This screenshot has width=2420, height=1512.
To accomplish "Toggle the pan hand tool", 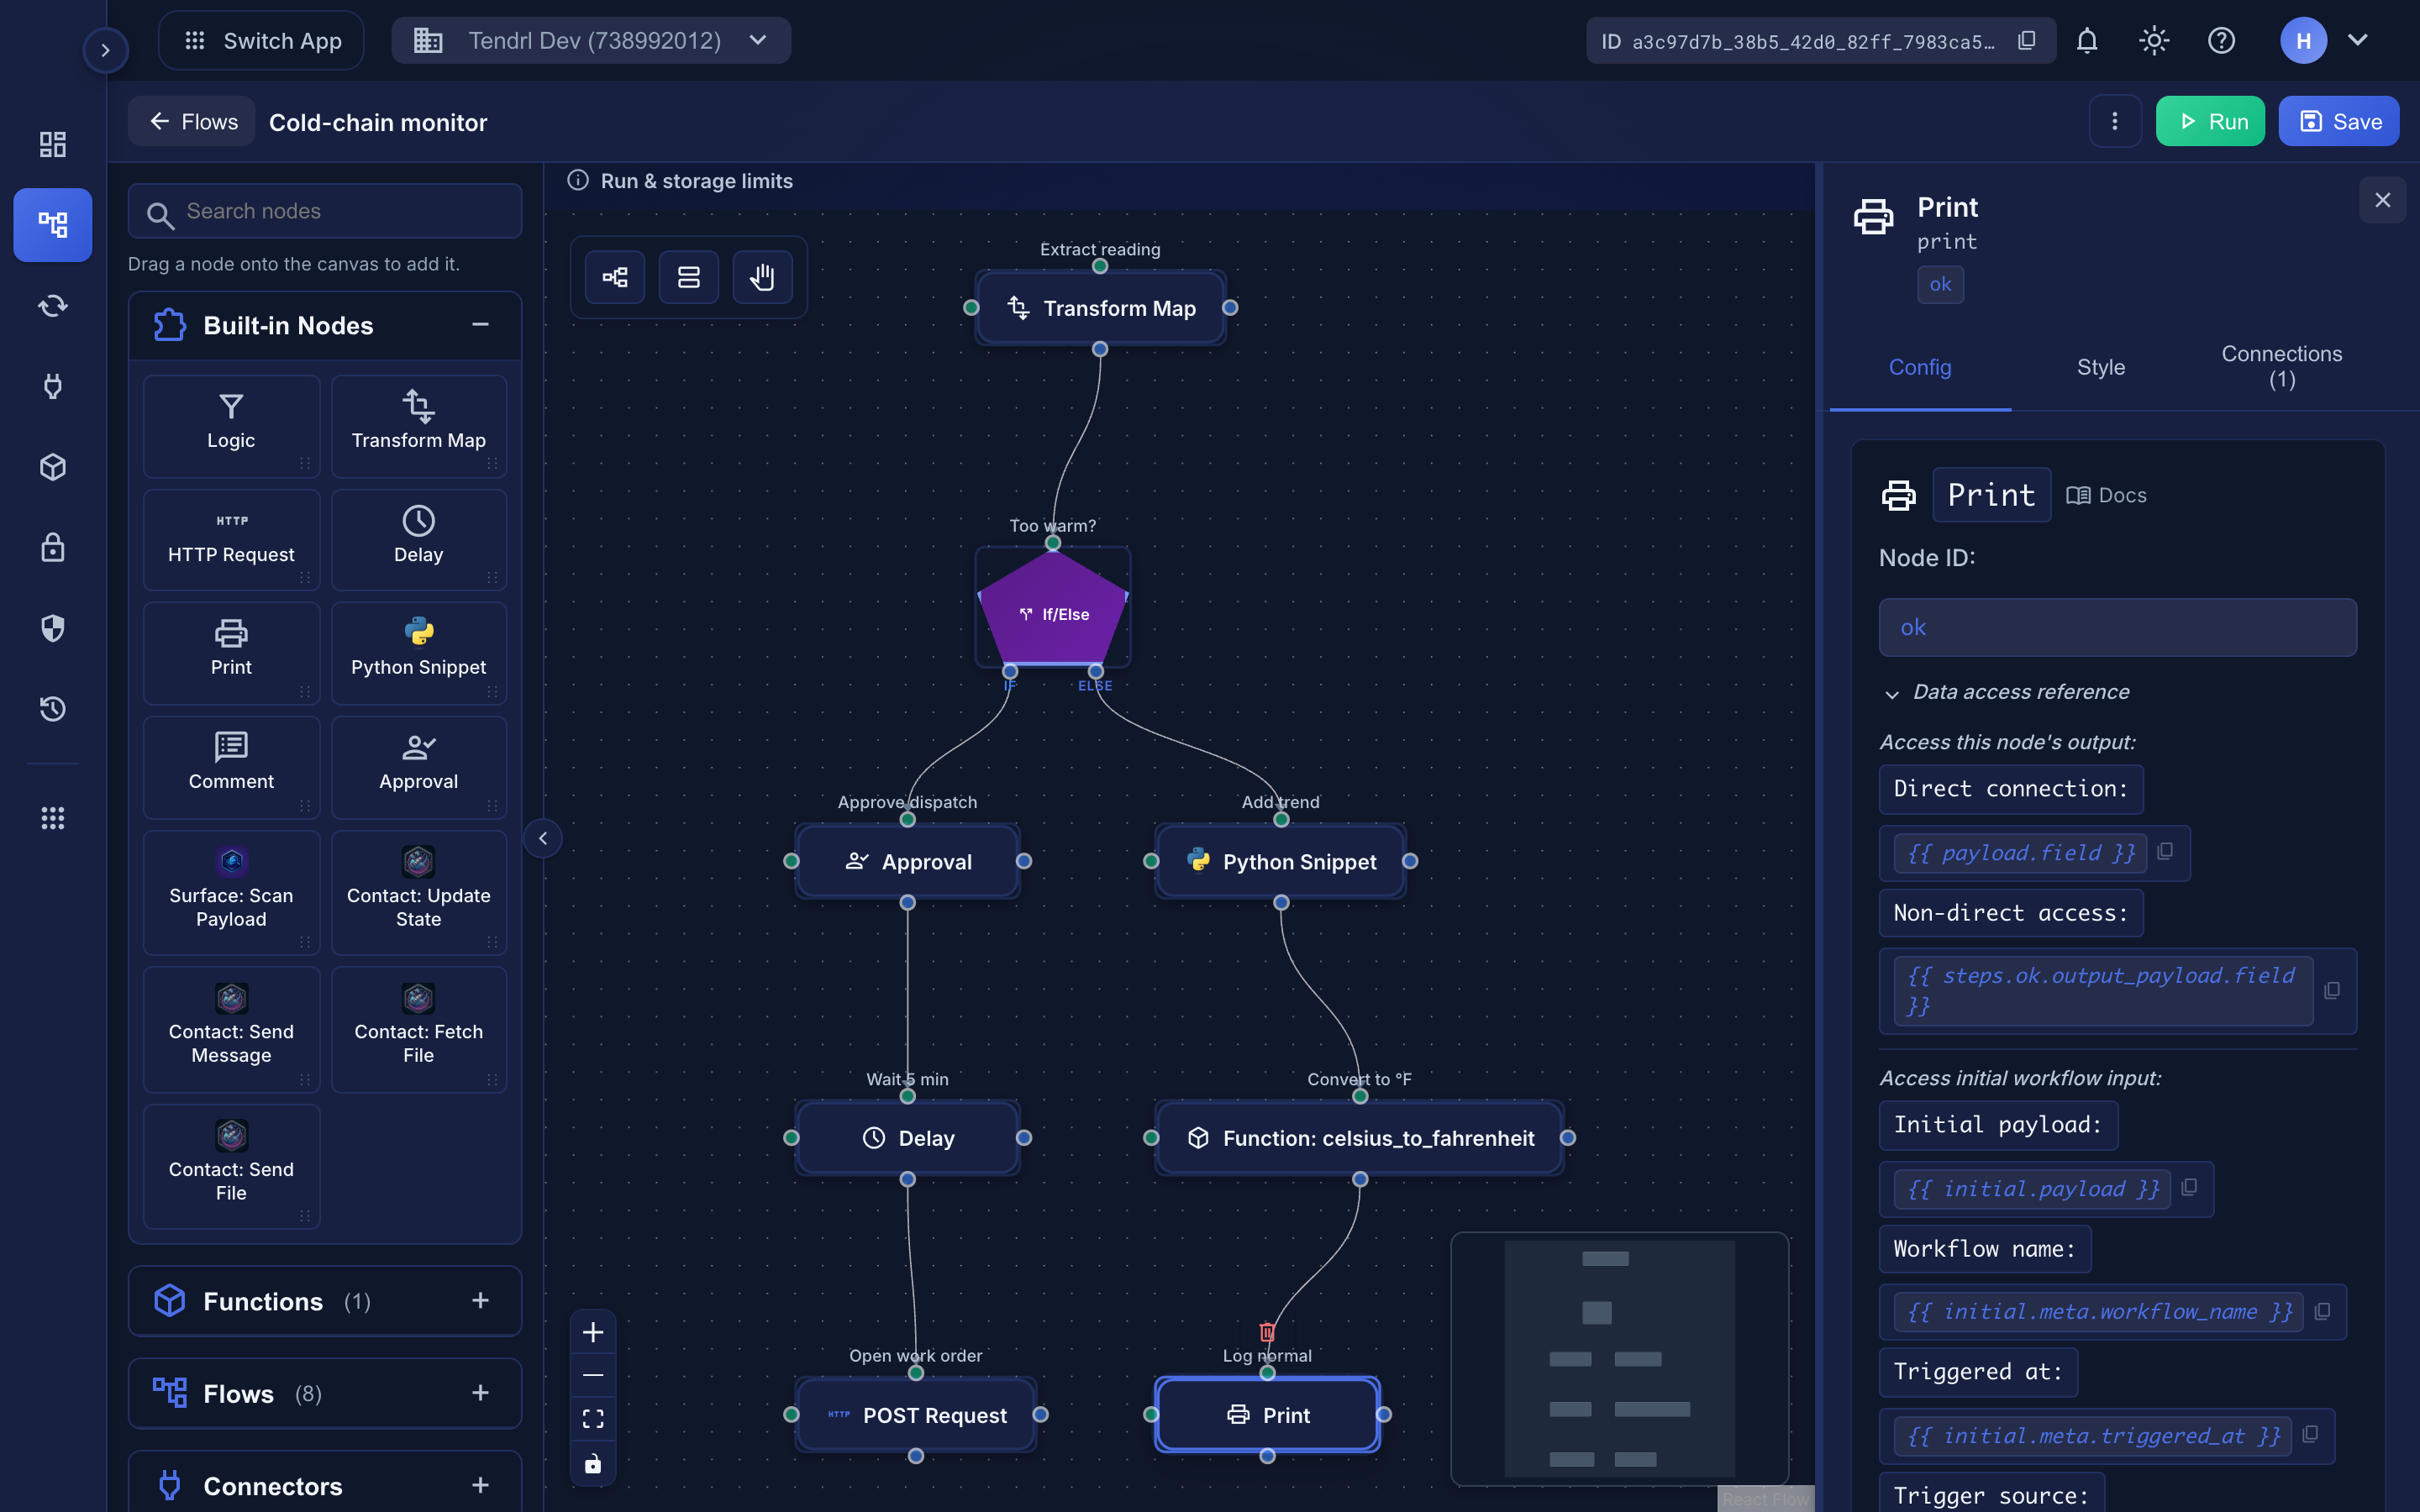I will 763,277.
